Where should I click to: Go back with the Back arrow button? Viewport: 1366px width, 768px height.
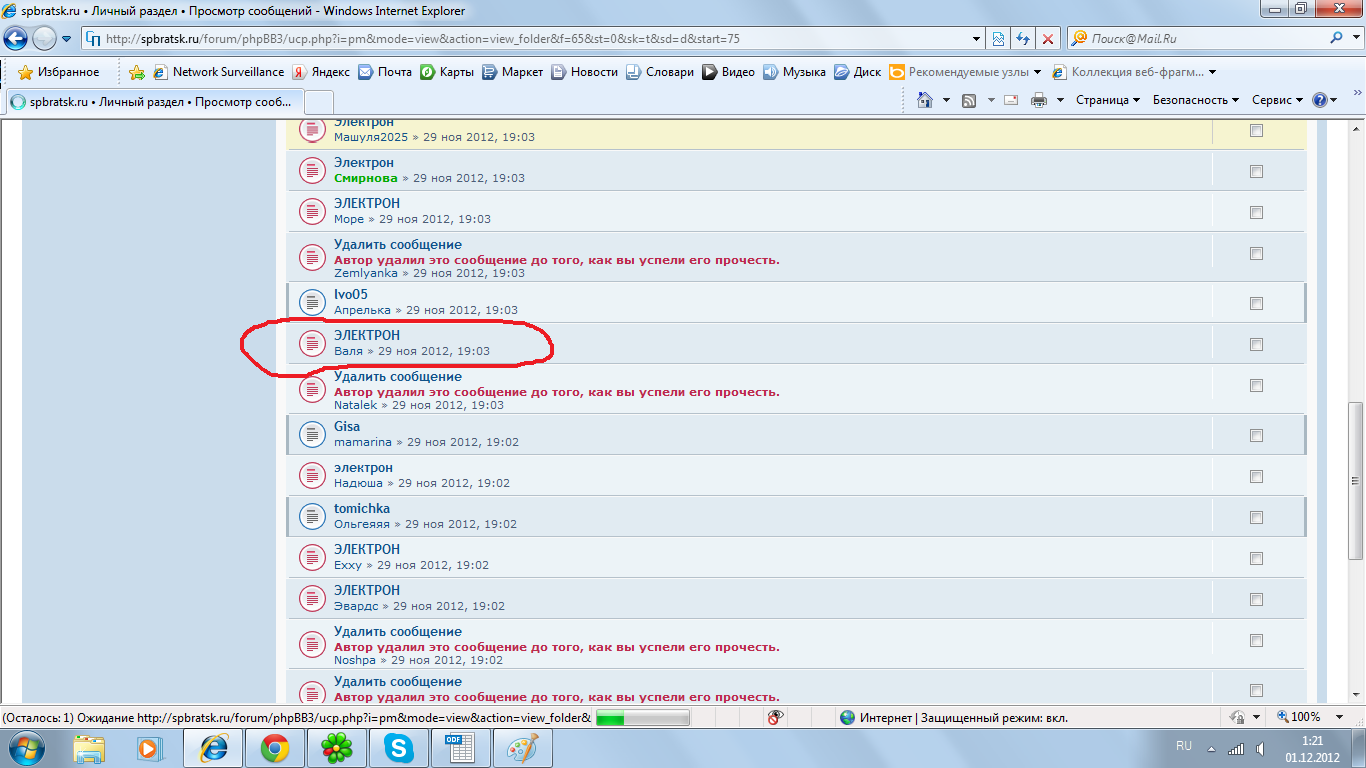pos(16,39)
